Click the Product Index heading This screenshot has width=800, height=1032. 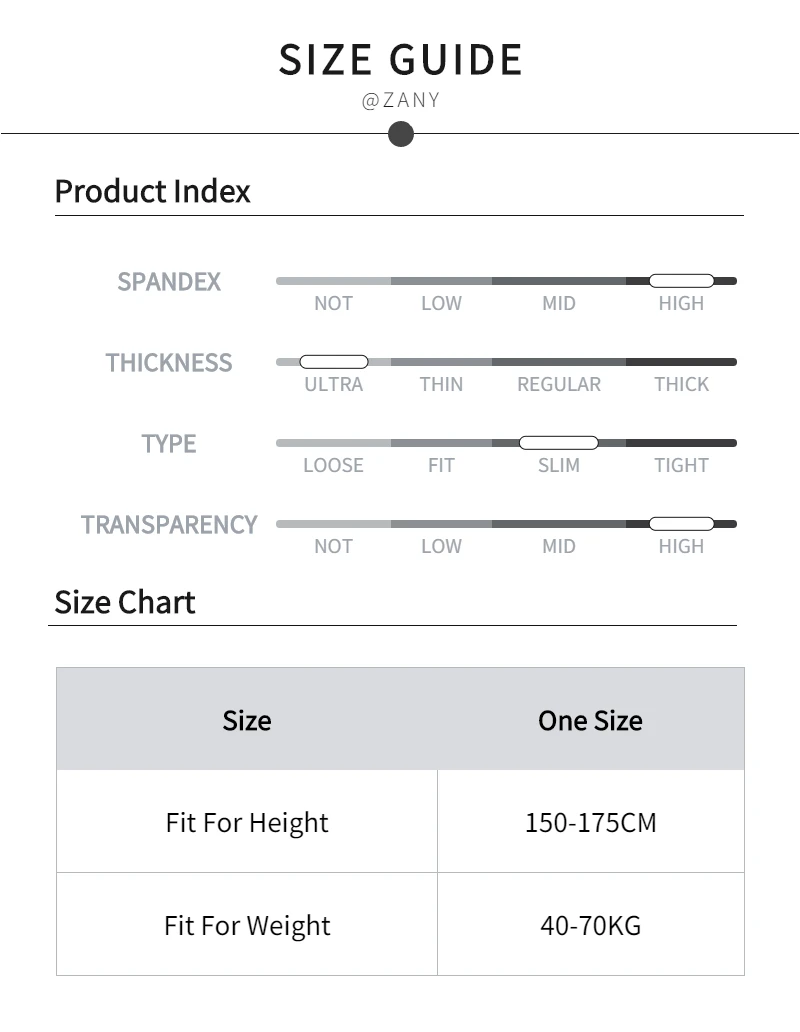pyautogui.click(x=152, y=191)
